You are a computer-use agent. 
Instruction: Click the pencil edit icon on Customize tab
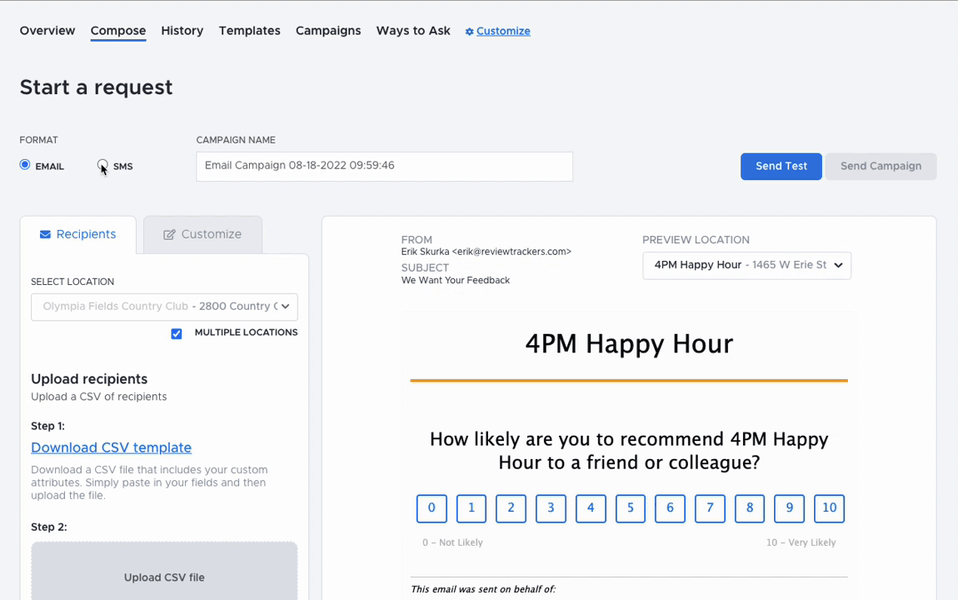point(169,235)
